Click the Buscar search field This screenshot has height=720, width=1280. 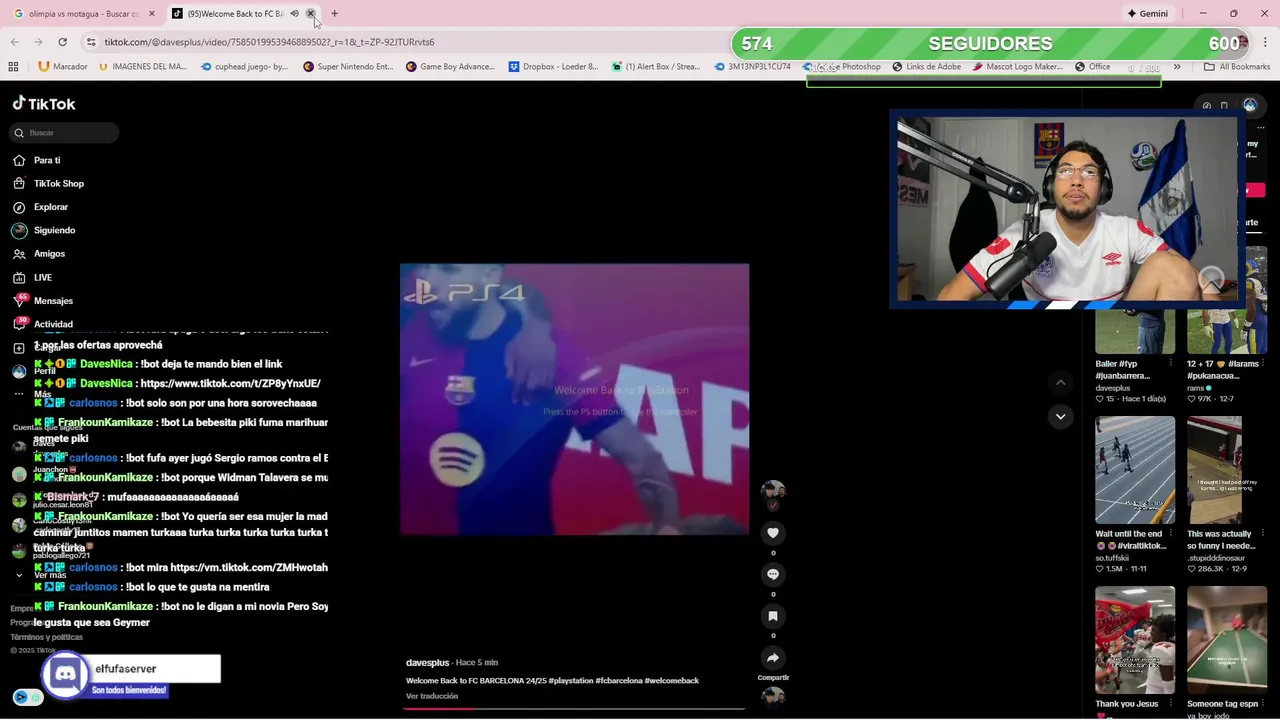65,132
